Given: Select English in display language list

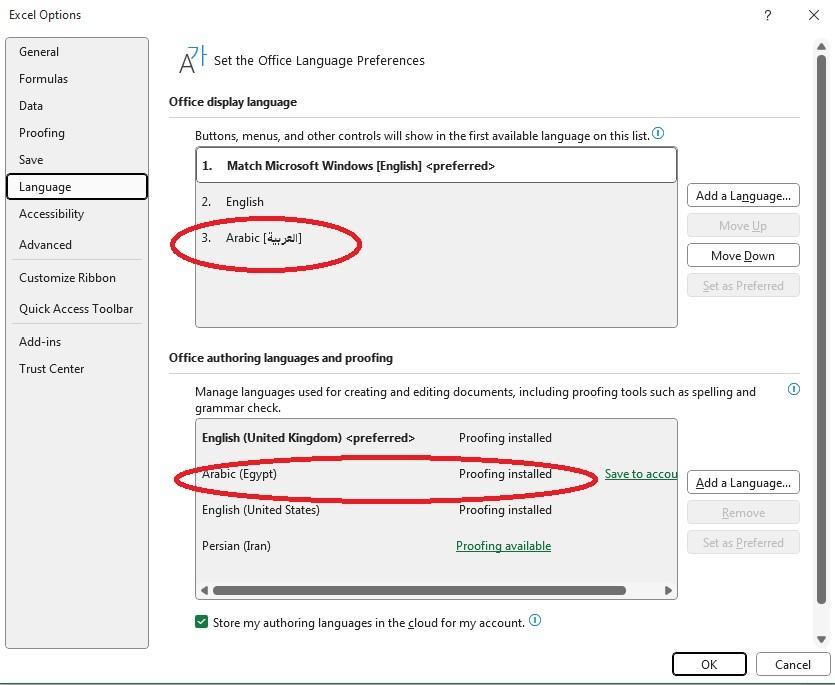Looking at the screenshot, I should 437,201.
